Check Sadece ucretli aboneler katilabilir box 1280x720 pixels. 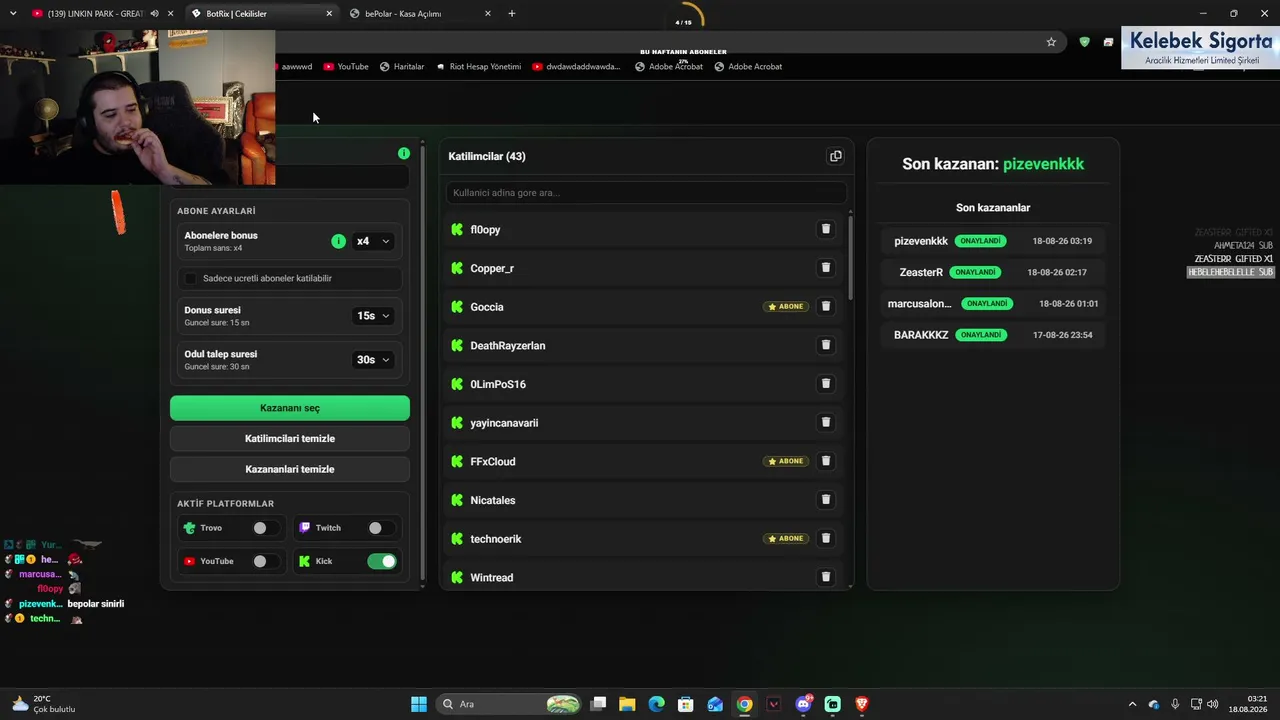(x=191, y=278)
